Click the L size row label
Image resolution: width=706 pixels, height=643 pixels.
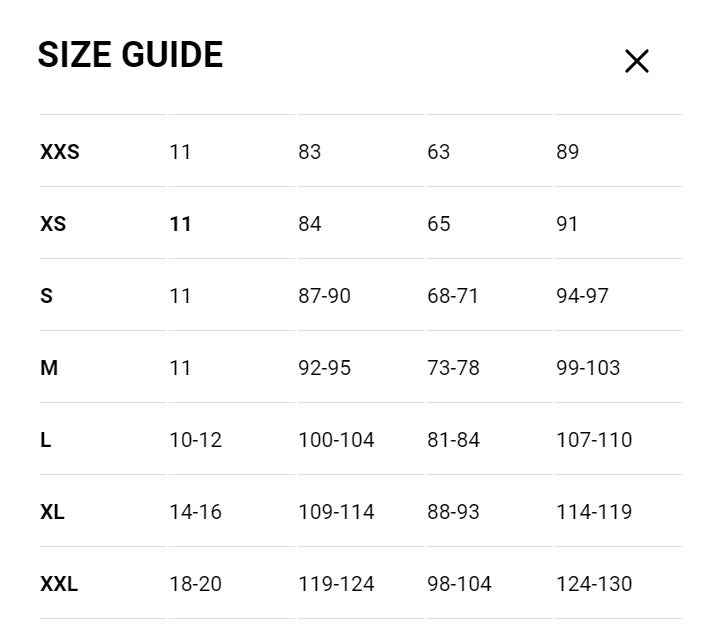click(46, 441)
